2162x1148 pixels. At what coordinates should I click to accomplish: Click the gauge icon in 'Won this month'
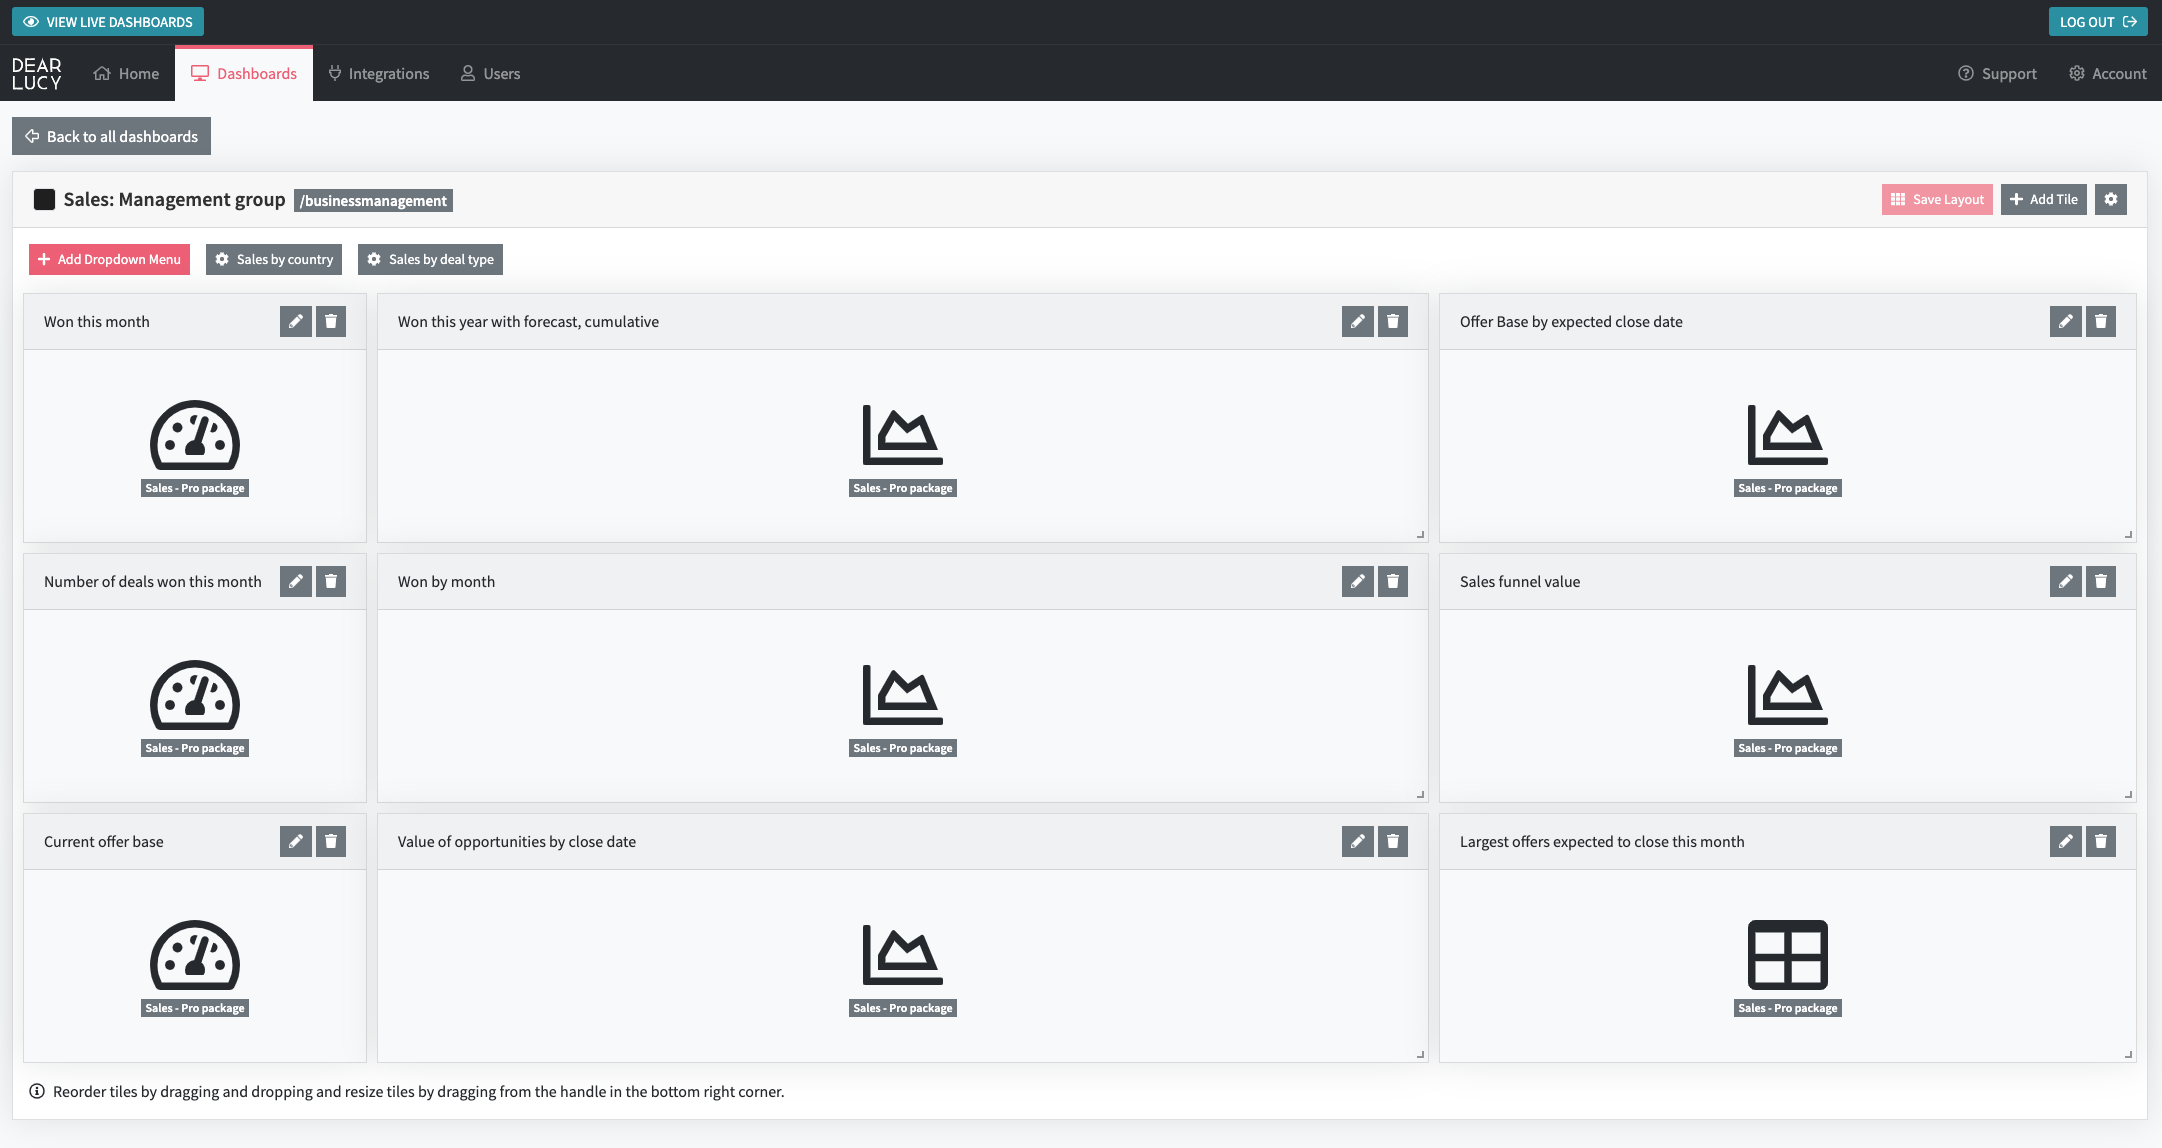tap(195, 435)
